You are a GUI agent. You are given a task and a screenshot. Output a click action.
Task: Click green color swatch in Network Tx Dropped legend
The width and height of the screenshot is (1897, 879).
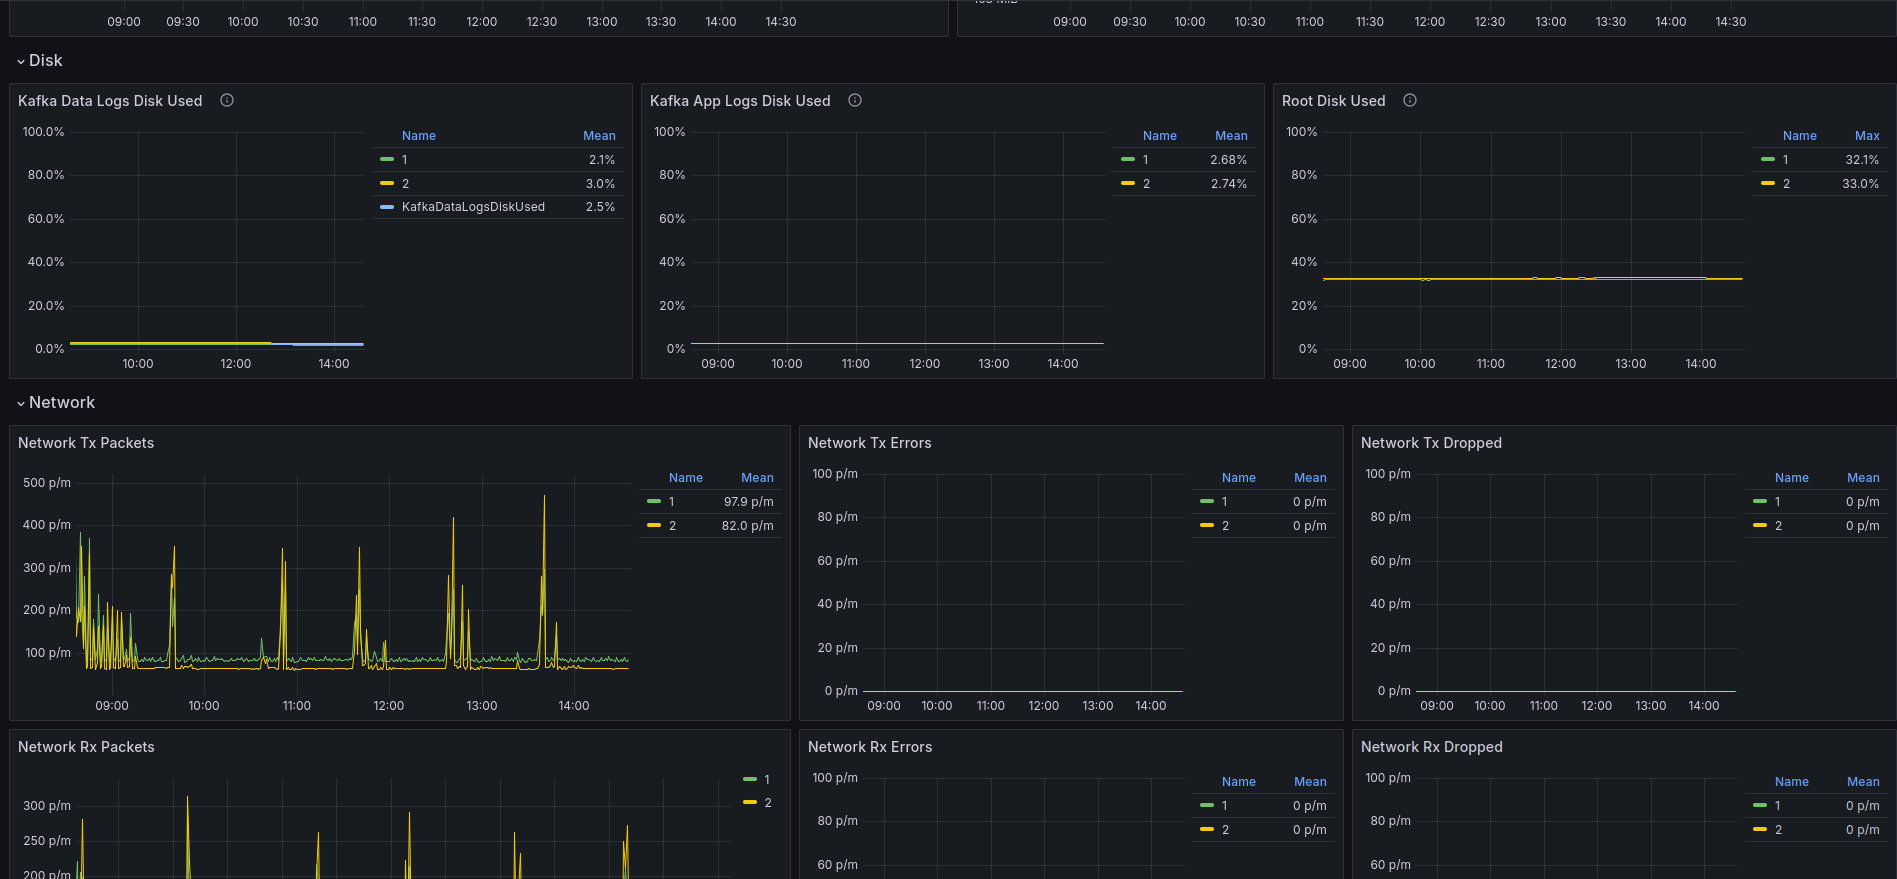coord(1760,502)
